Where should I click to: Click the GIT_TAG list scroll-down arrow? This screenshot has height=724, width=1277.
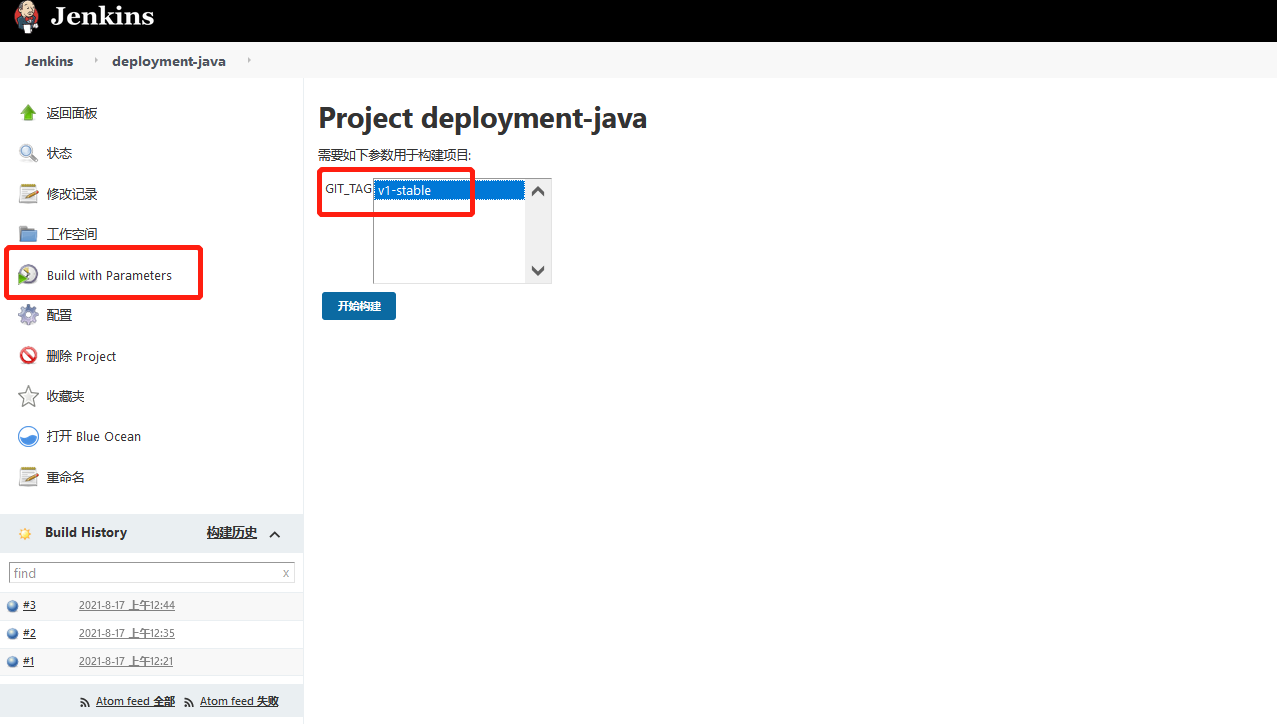[x=538, y=270]
